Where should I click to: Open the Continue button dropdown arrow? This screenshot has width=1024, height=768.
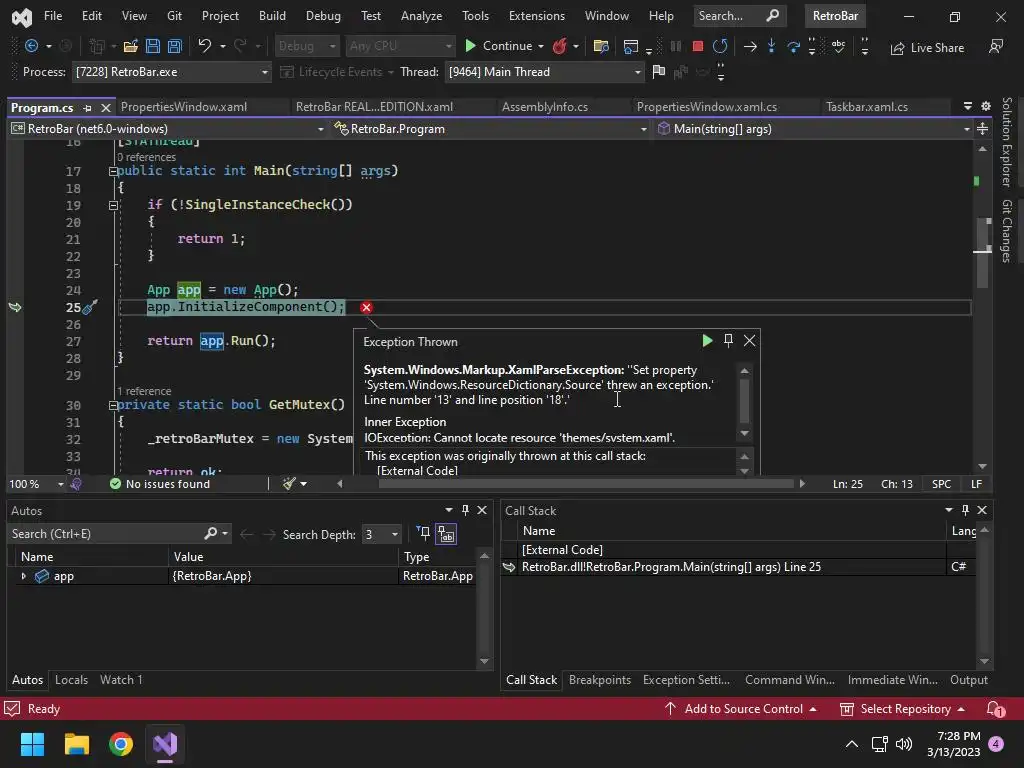(541, 46)
